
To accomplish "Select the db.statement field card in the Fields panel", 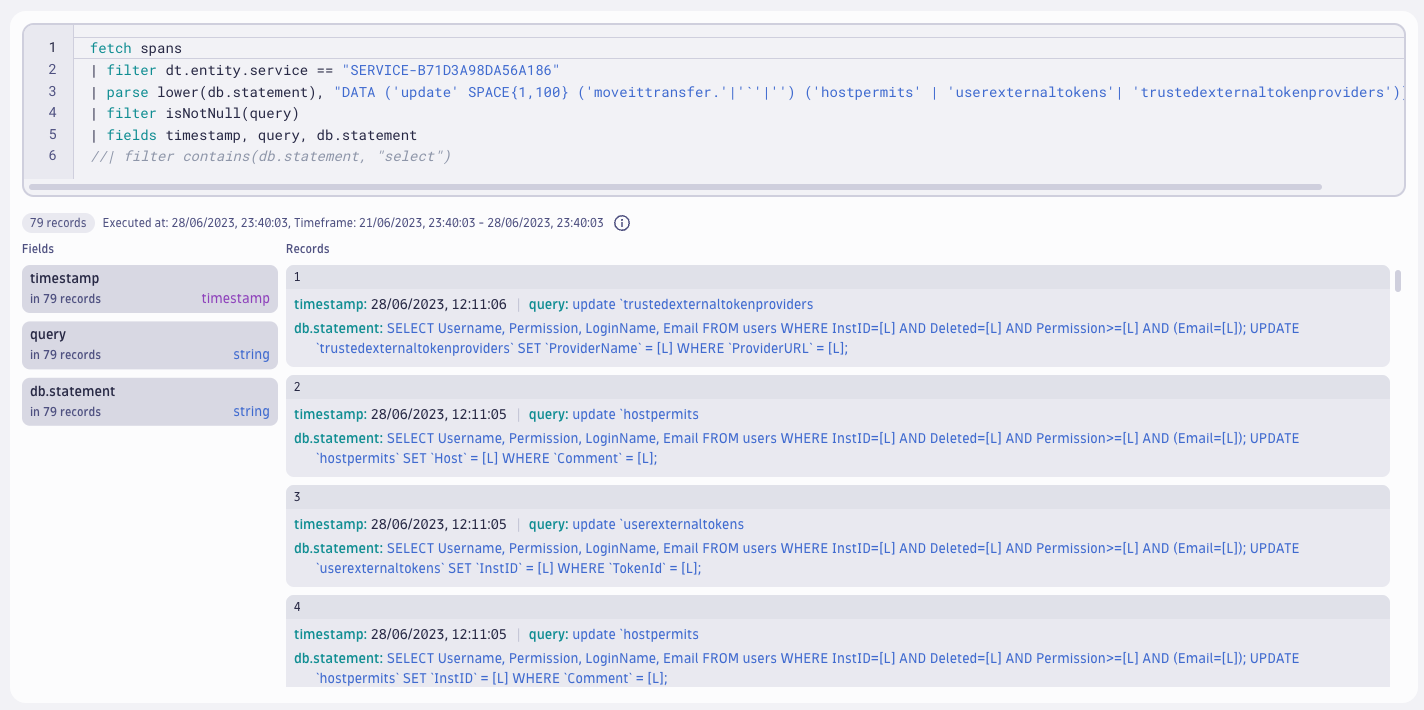I will pyautogui.click(x=120, y=400).
